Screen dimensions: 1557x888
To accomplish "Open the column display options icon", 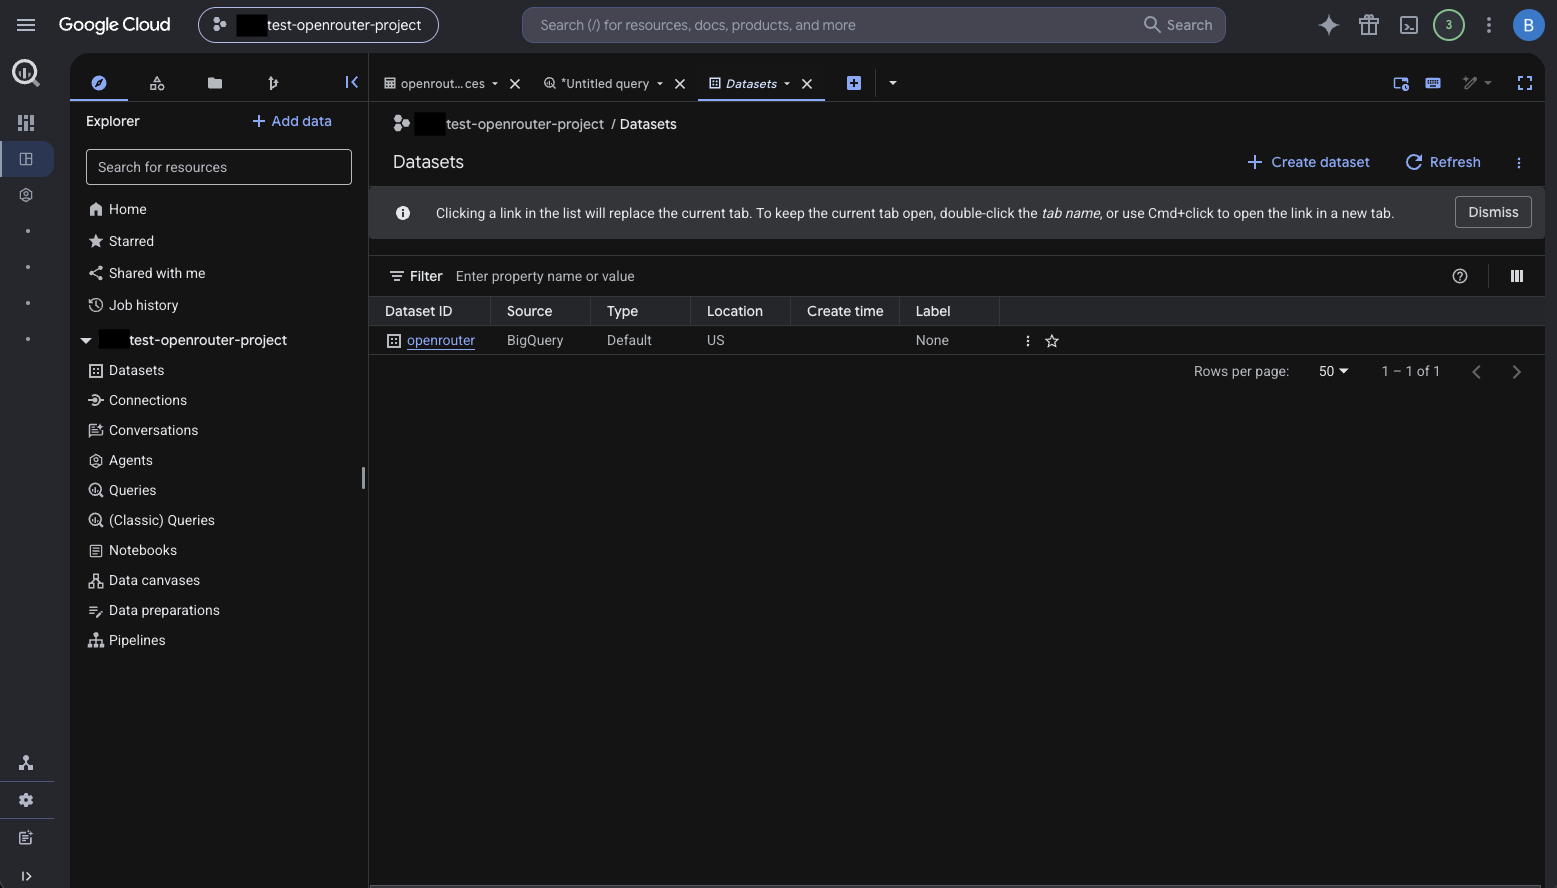I will [x=1517, y=276].
